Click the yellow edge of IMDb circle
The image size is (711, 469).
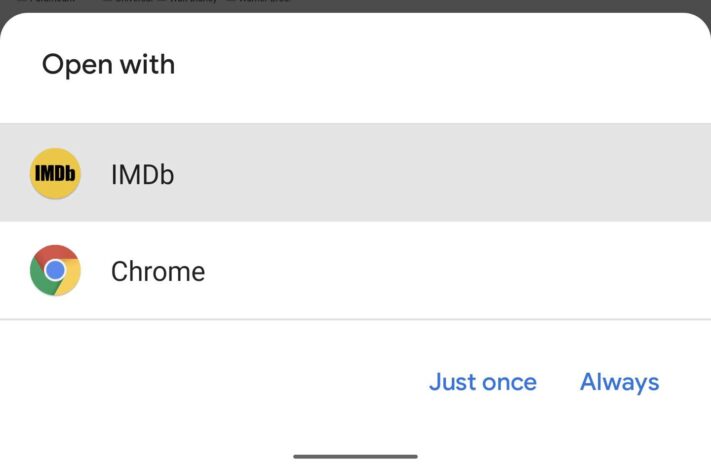55,153
